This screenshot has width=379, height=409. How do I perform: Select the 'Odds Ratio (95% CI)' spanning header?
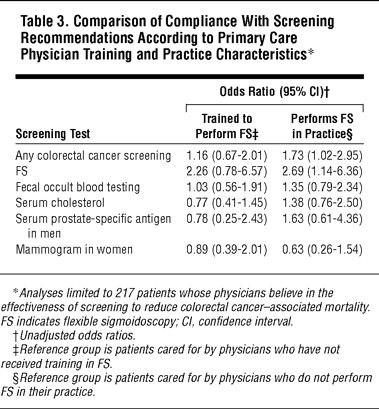tap(274, 91)
